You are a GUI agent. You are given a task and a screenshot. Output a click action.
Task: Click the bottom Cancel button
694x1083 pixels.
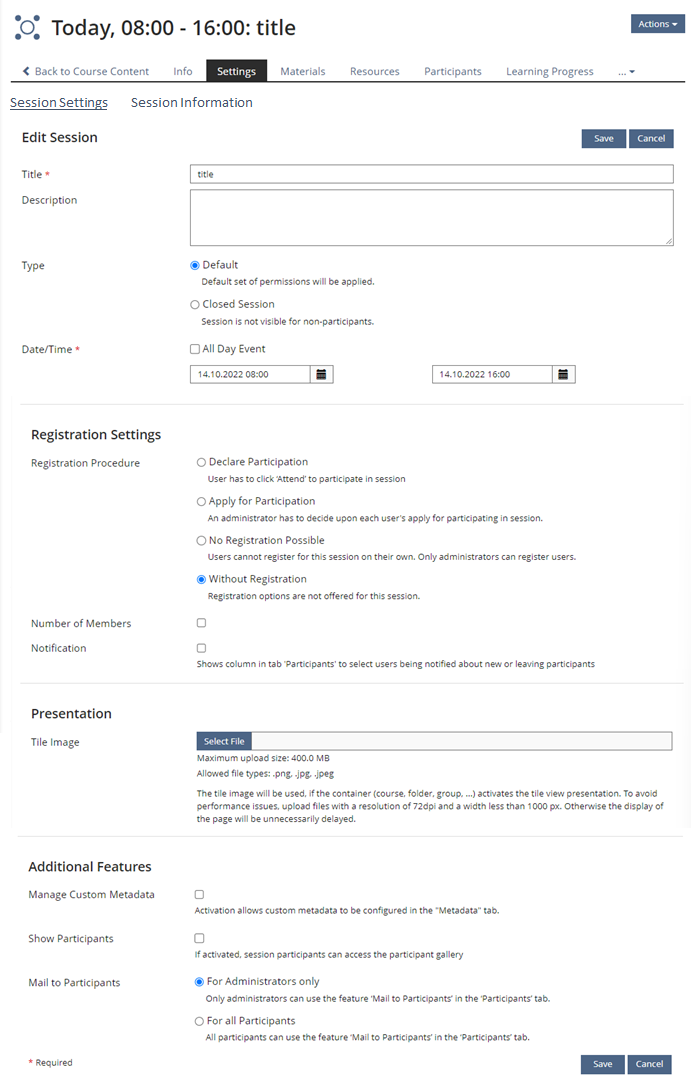click(649, 1064)
